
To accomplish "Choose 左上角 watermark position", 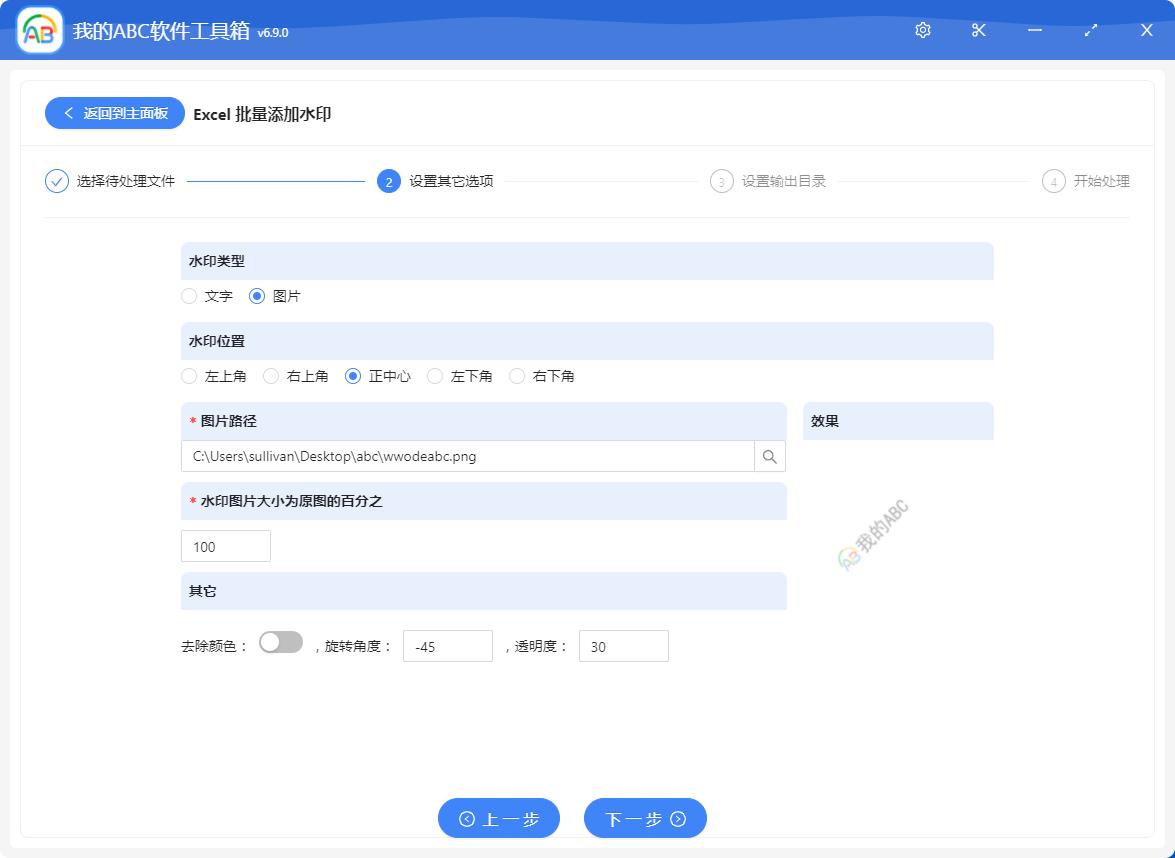I will 189,376.
